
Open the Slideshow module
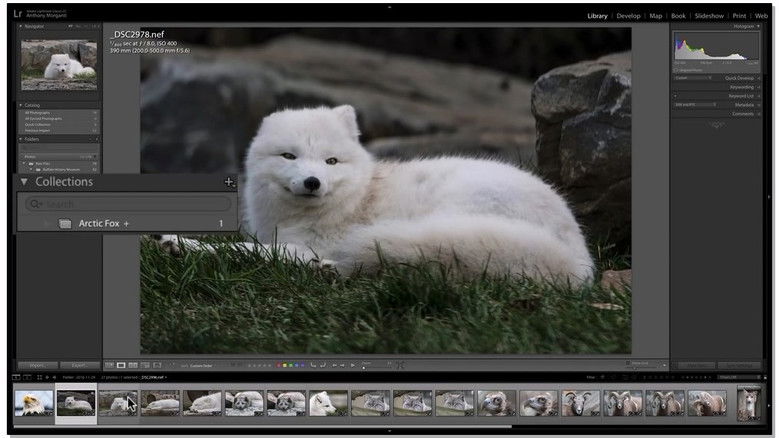tap(709, 16)
